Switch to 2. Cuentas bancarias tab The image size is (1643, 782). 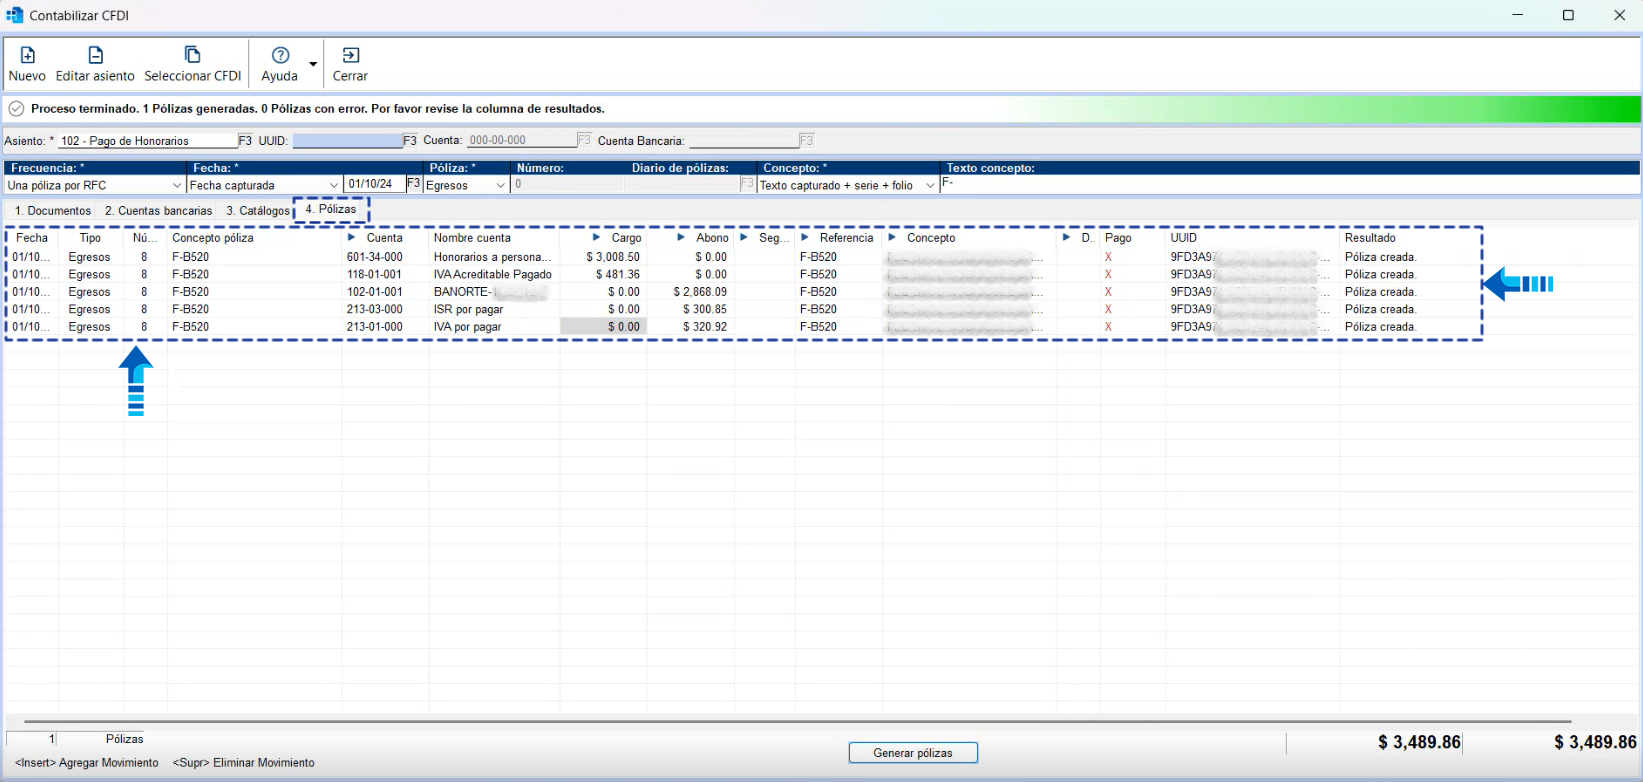coord(158,211)
